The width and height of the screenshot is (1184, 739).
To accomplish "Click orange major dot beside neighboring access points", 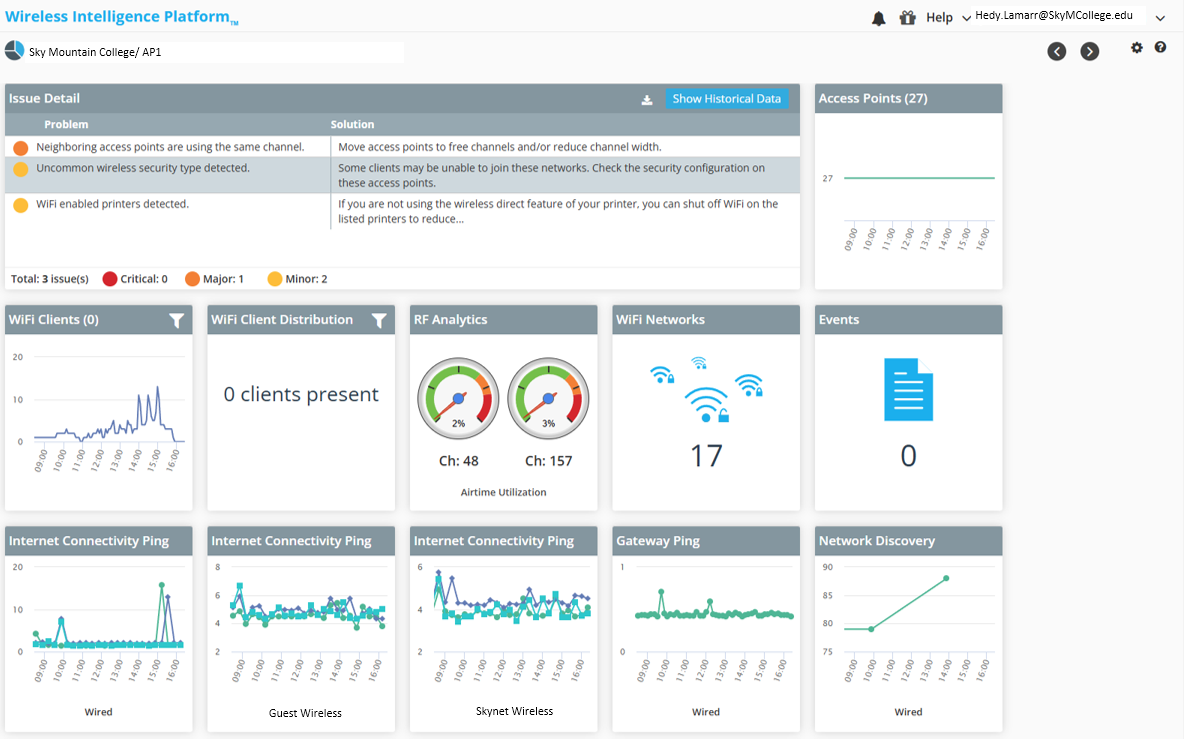I will [20, 148].
